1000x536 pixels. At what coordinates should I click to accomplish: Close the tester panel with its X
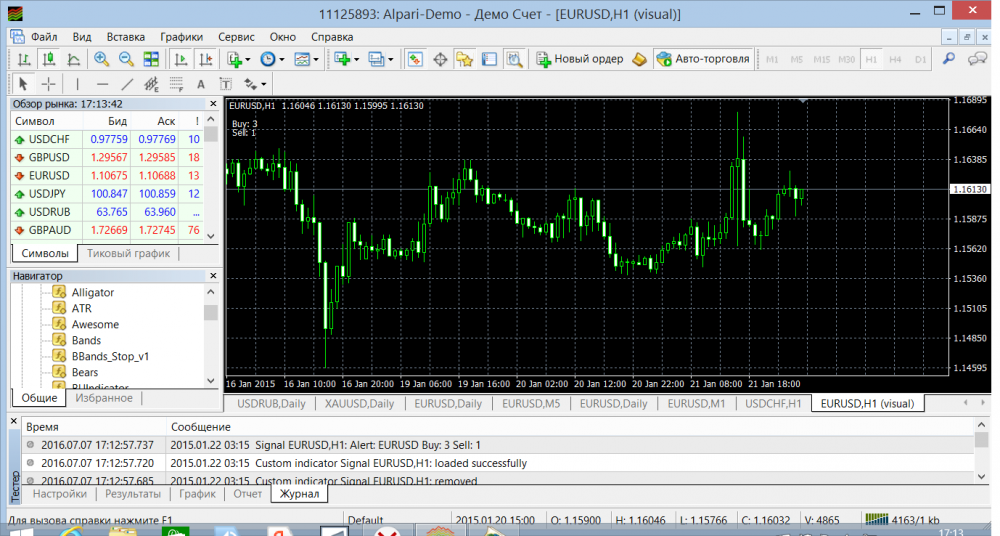[x=13, y=422]
